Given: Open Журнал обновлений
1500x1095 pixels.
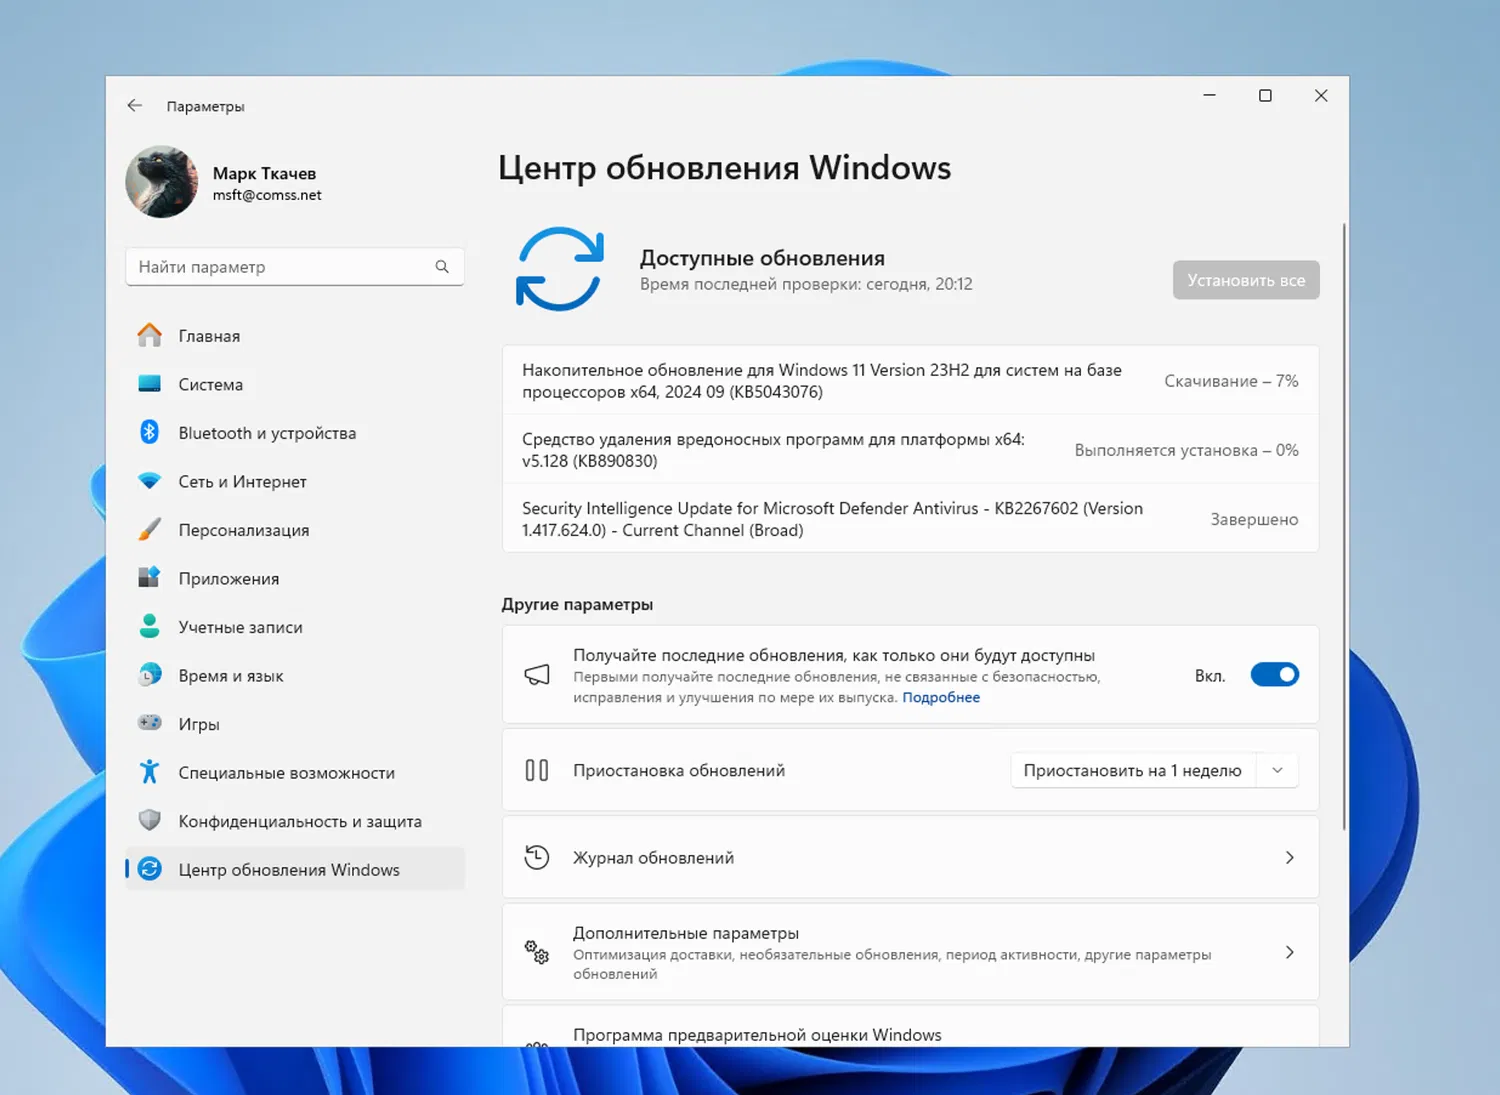Looking at the screenshot, I should 910,857.
